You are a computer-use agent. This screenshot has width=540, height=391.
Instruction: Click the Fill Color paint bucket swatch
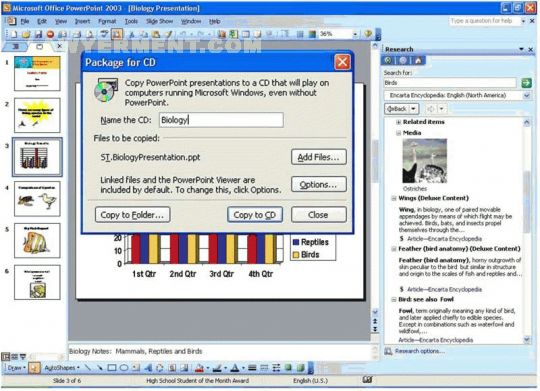point(200,368)
